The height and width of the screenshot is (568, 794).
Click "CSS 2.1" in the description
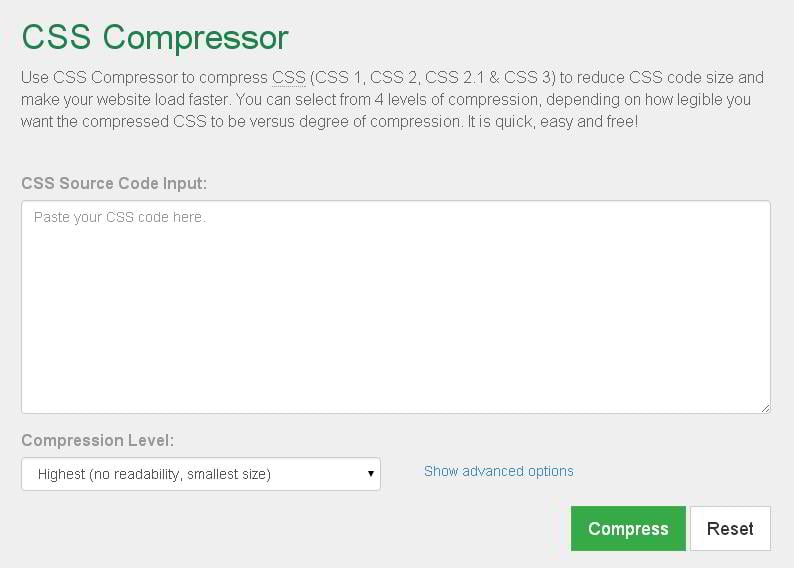[x=456, y=78]
